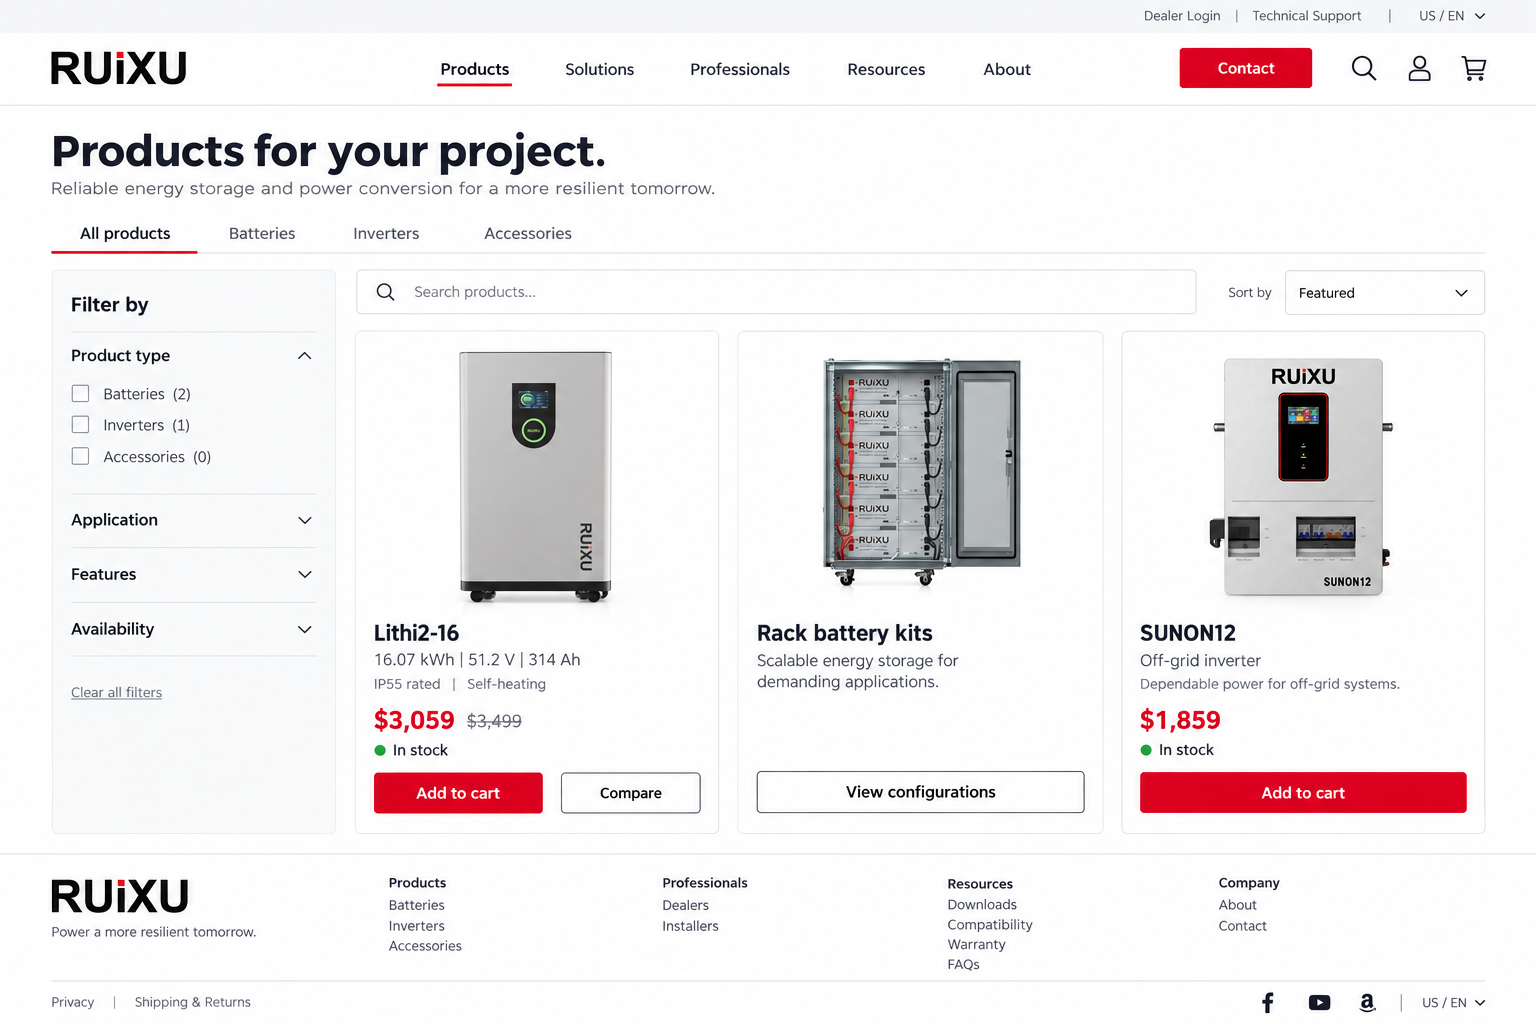Image resolution: width=1536 pixels, height=1024 pixels.
Task: Collapse the Product type filter section
Action: point(305,356)
